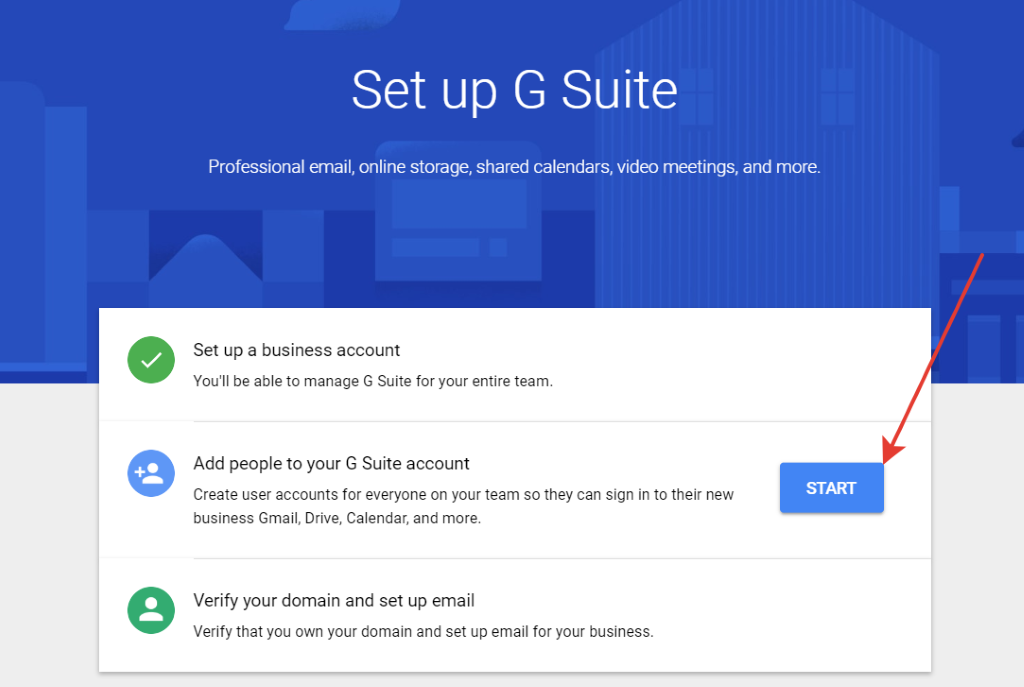
Task: Select the 'Set up a business account' heading
Action: tap(296, 350)
